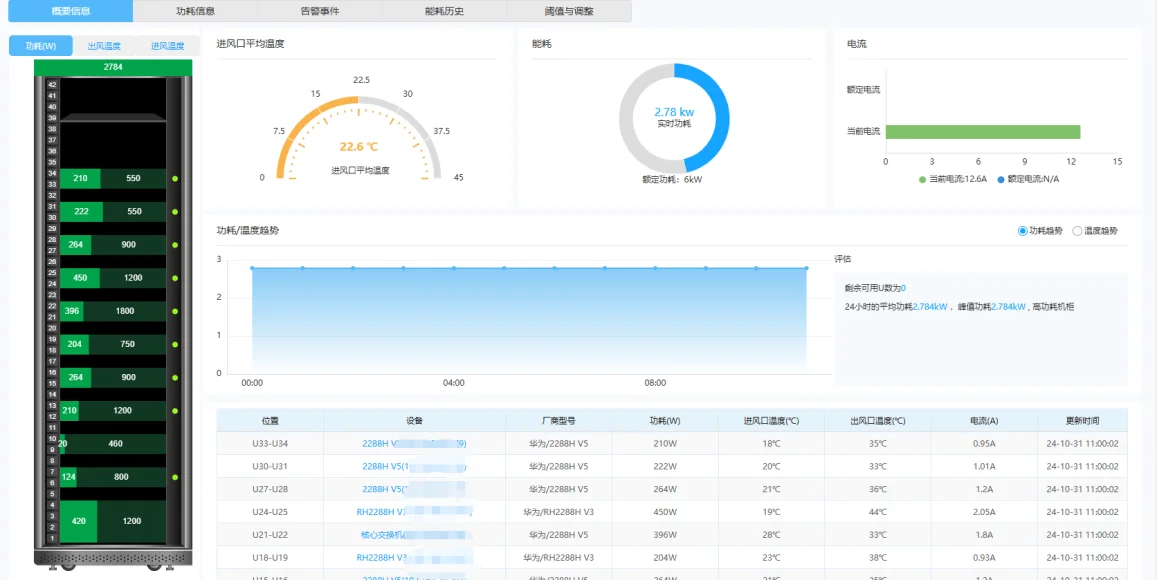The height and width of the screenshot is (580, 1157).
Task: Click 厂商型号 column header
Action: pyautogui.click(x=559, y=421)
